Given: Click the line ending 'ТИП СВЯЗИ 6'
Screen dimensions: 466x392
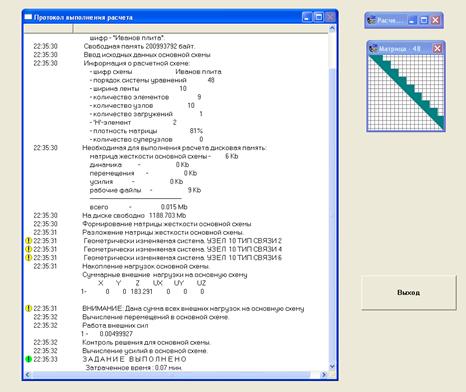Looking at the screenshot, I should click(183, 258).
